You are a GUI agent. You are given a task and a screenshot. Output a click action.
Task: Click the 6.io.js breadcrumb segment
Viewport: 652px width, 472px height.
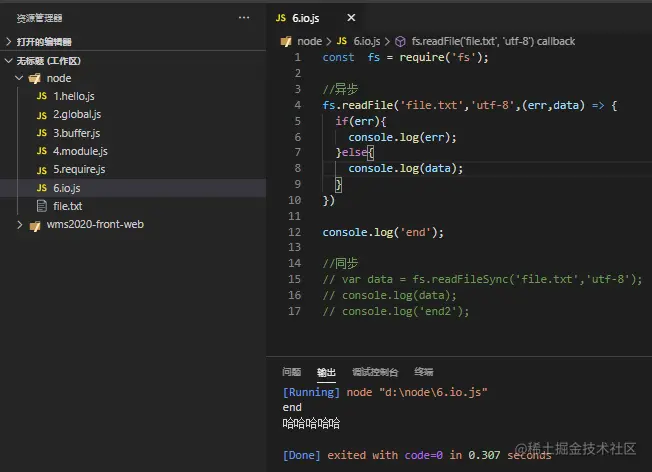367,41
